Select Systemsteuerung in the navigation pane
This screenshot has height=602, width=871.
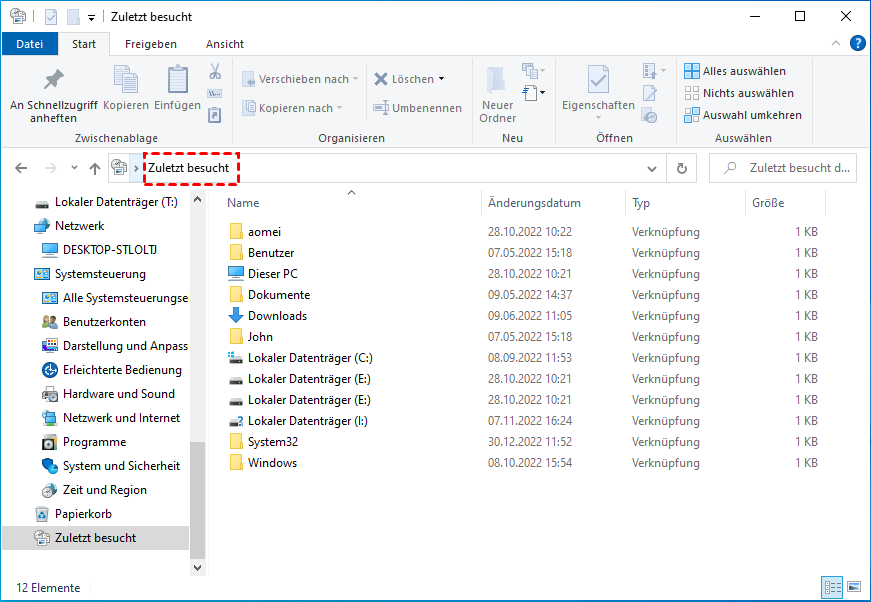100,274
